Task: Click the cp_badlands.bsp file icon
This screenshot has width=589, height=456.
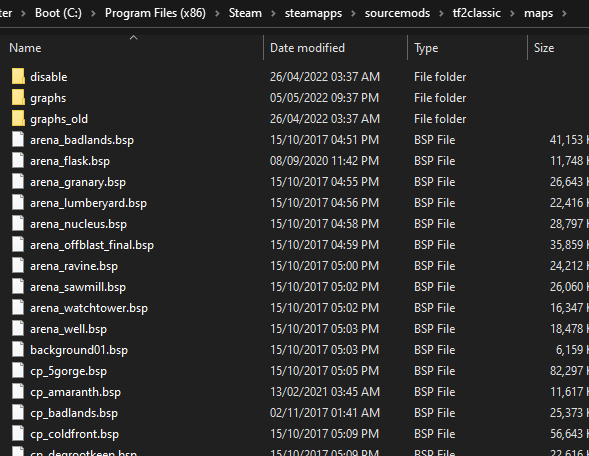Action: (18, 413)
